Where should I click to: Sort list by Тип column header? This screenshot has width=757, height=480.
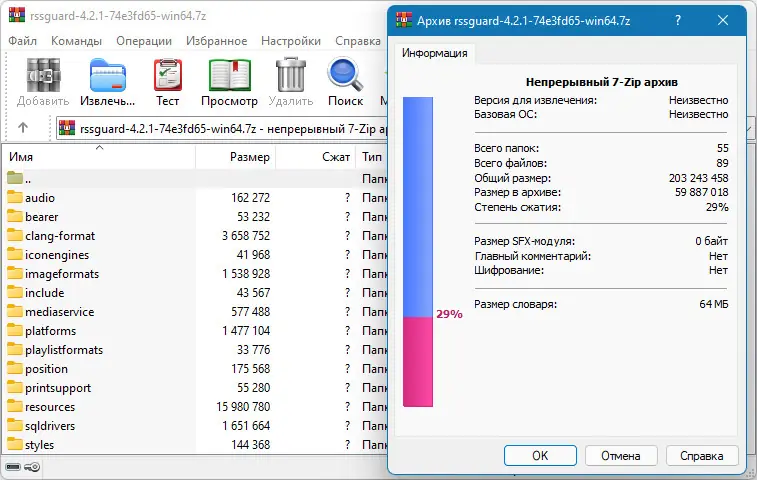click(x=372, y=156)
